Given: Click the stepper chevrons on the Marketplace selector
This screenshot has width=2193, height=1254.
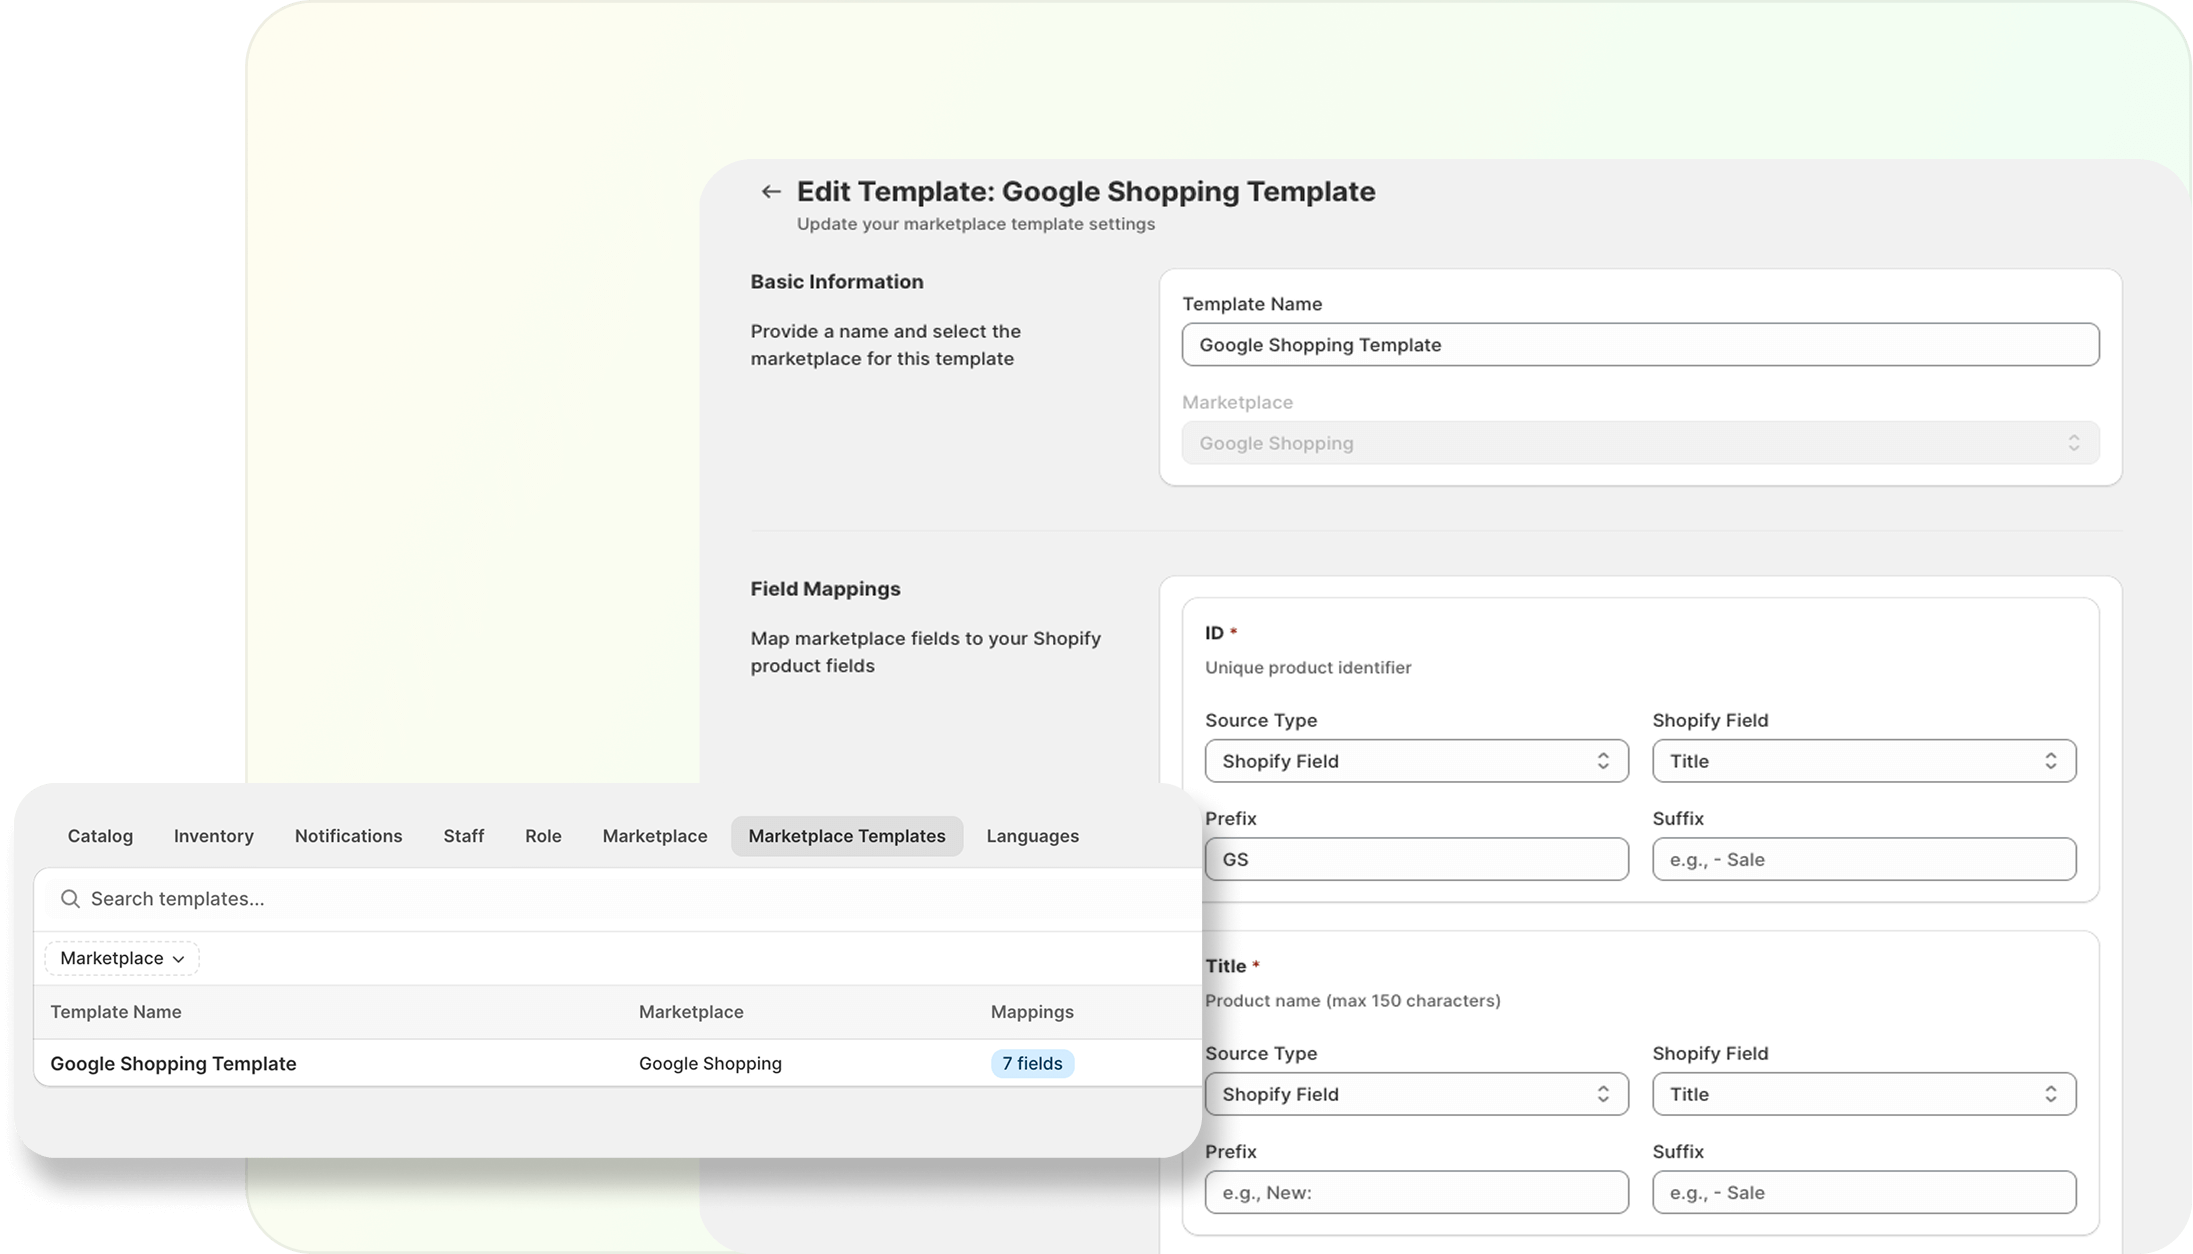Looking at the screenshot, I should (2074, 442).
